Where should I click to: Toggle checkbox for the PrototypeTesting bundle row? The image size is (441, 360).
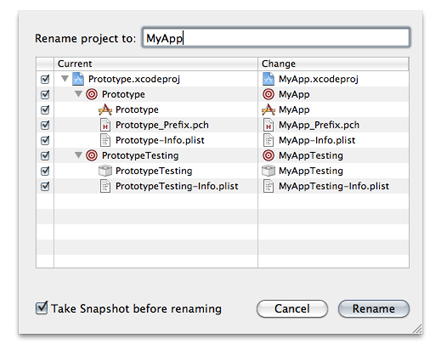click(45, 171)
